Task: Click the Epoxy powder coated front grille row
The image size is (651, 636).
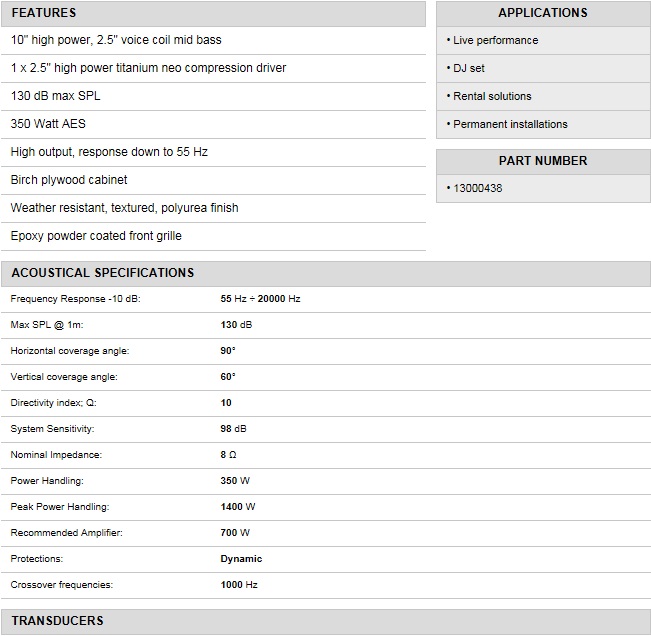Action: pos(96,236)
